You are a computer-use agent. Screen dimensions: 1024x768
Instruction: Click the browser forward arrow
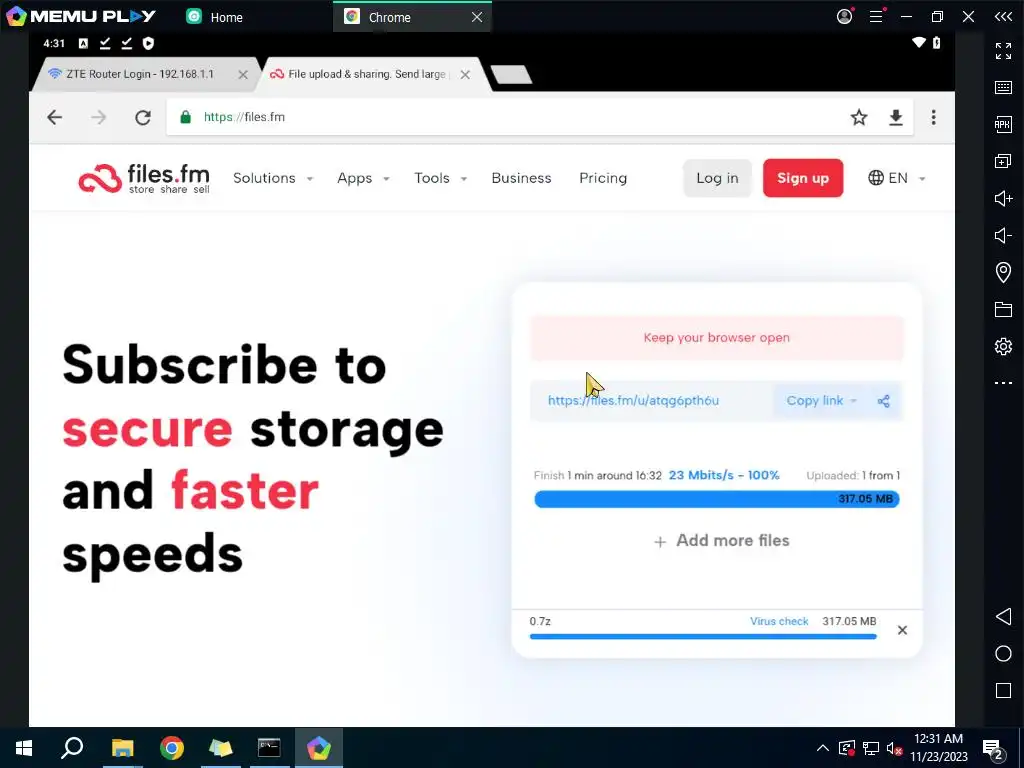99,118
